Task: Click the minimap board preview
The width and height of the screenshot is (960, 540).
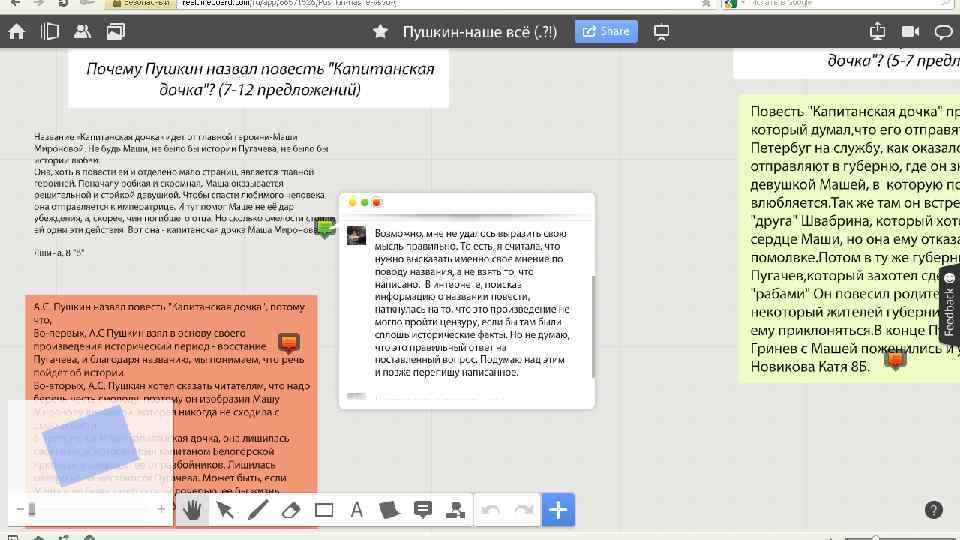Action: 91,447
